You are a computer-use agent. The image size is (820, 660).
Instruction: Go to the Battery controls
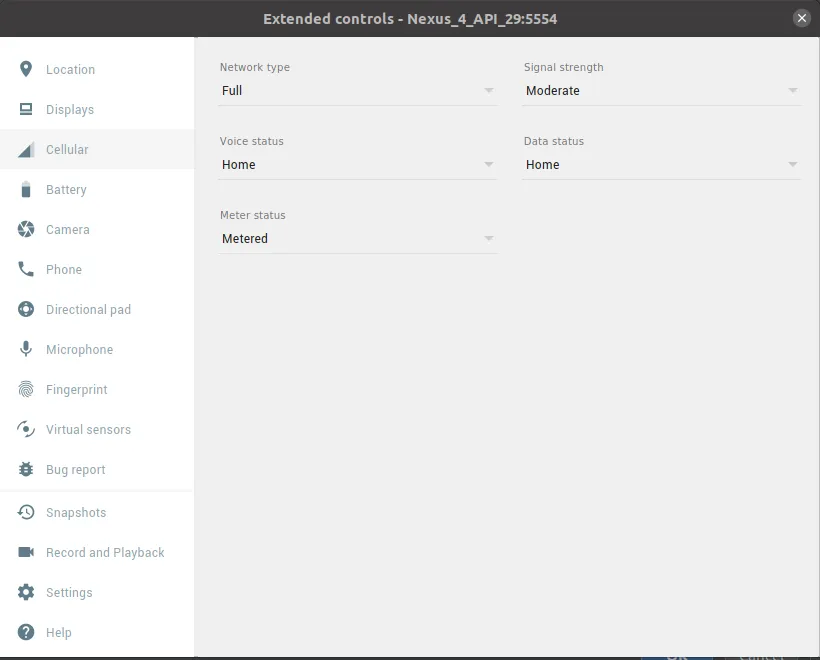point(97,189)
